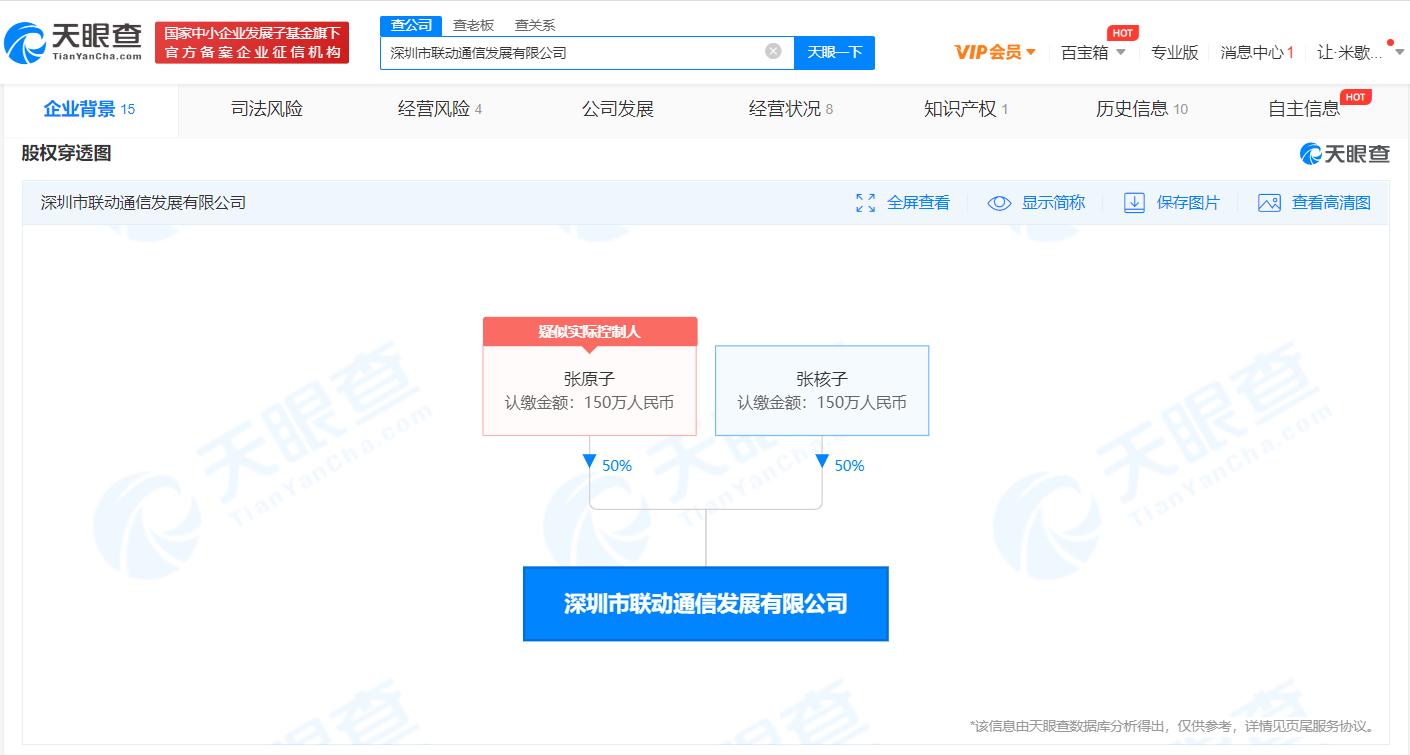This screenshot has width=1410, height=755.
Task: Click the 查看高清图 text button
Action: 1331,203
